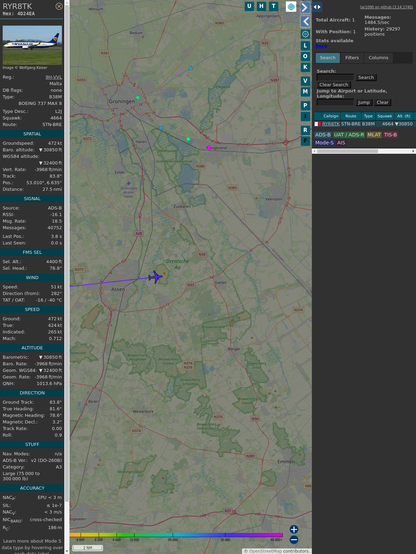Toggle the H map button
416x554 pixels.
262,6
